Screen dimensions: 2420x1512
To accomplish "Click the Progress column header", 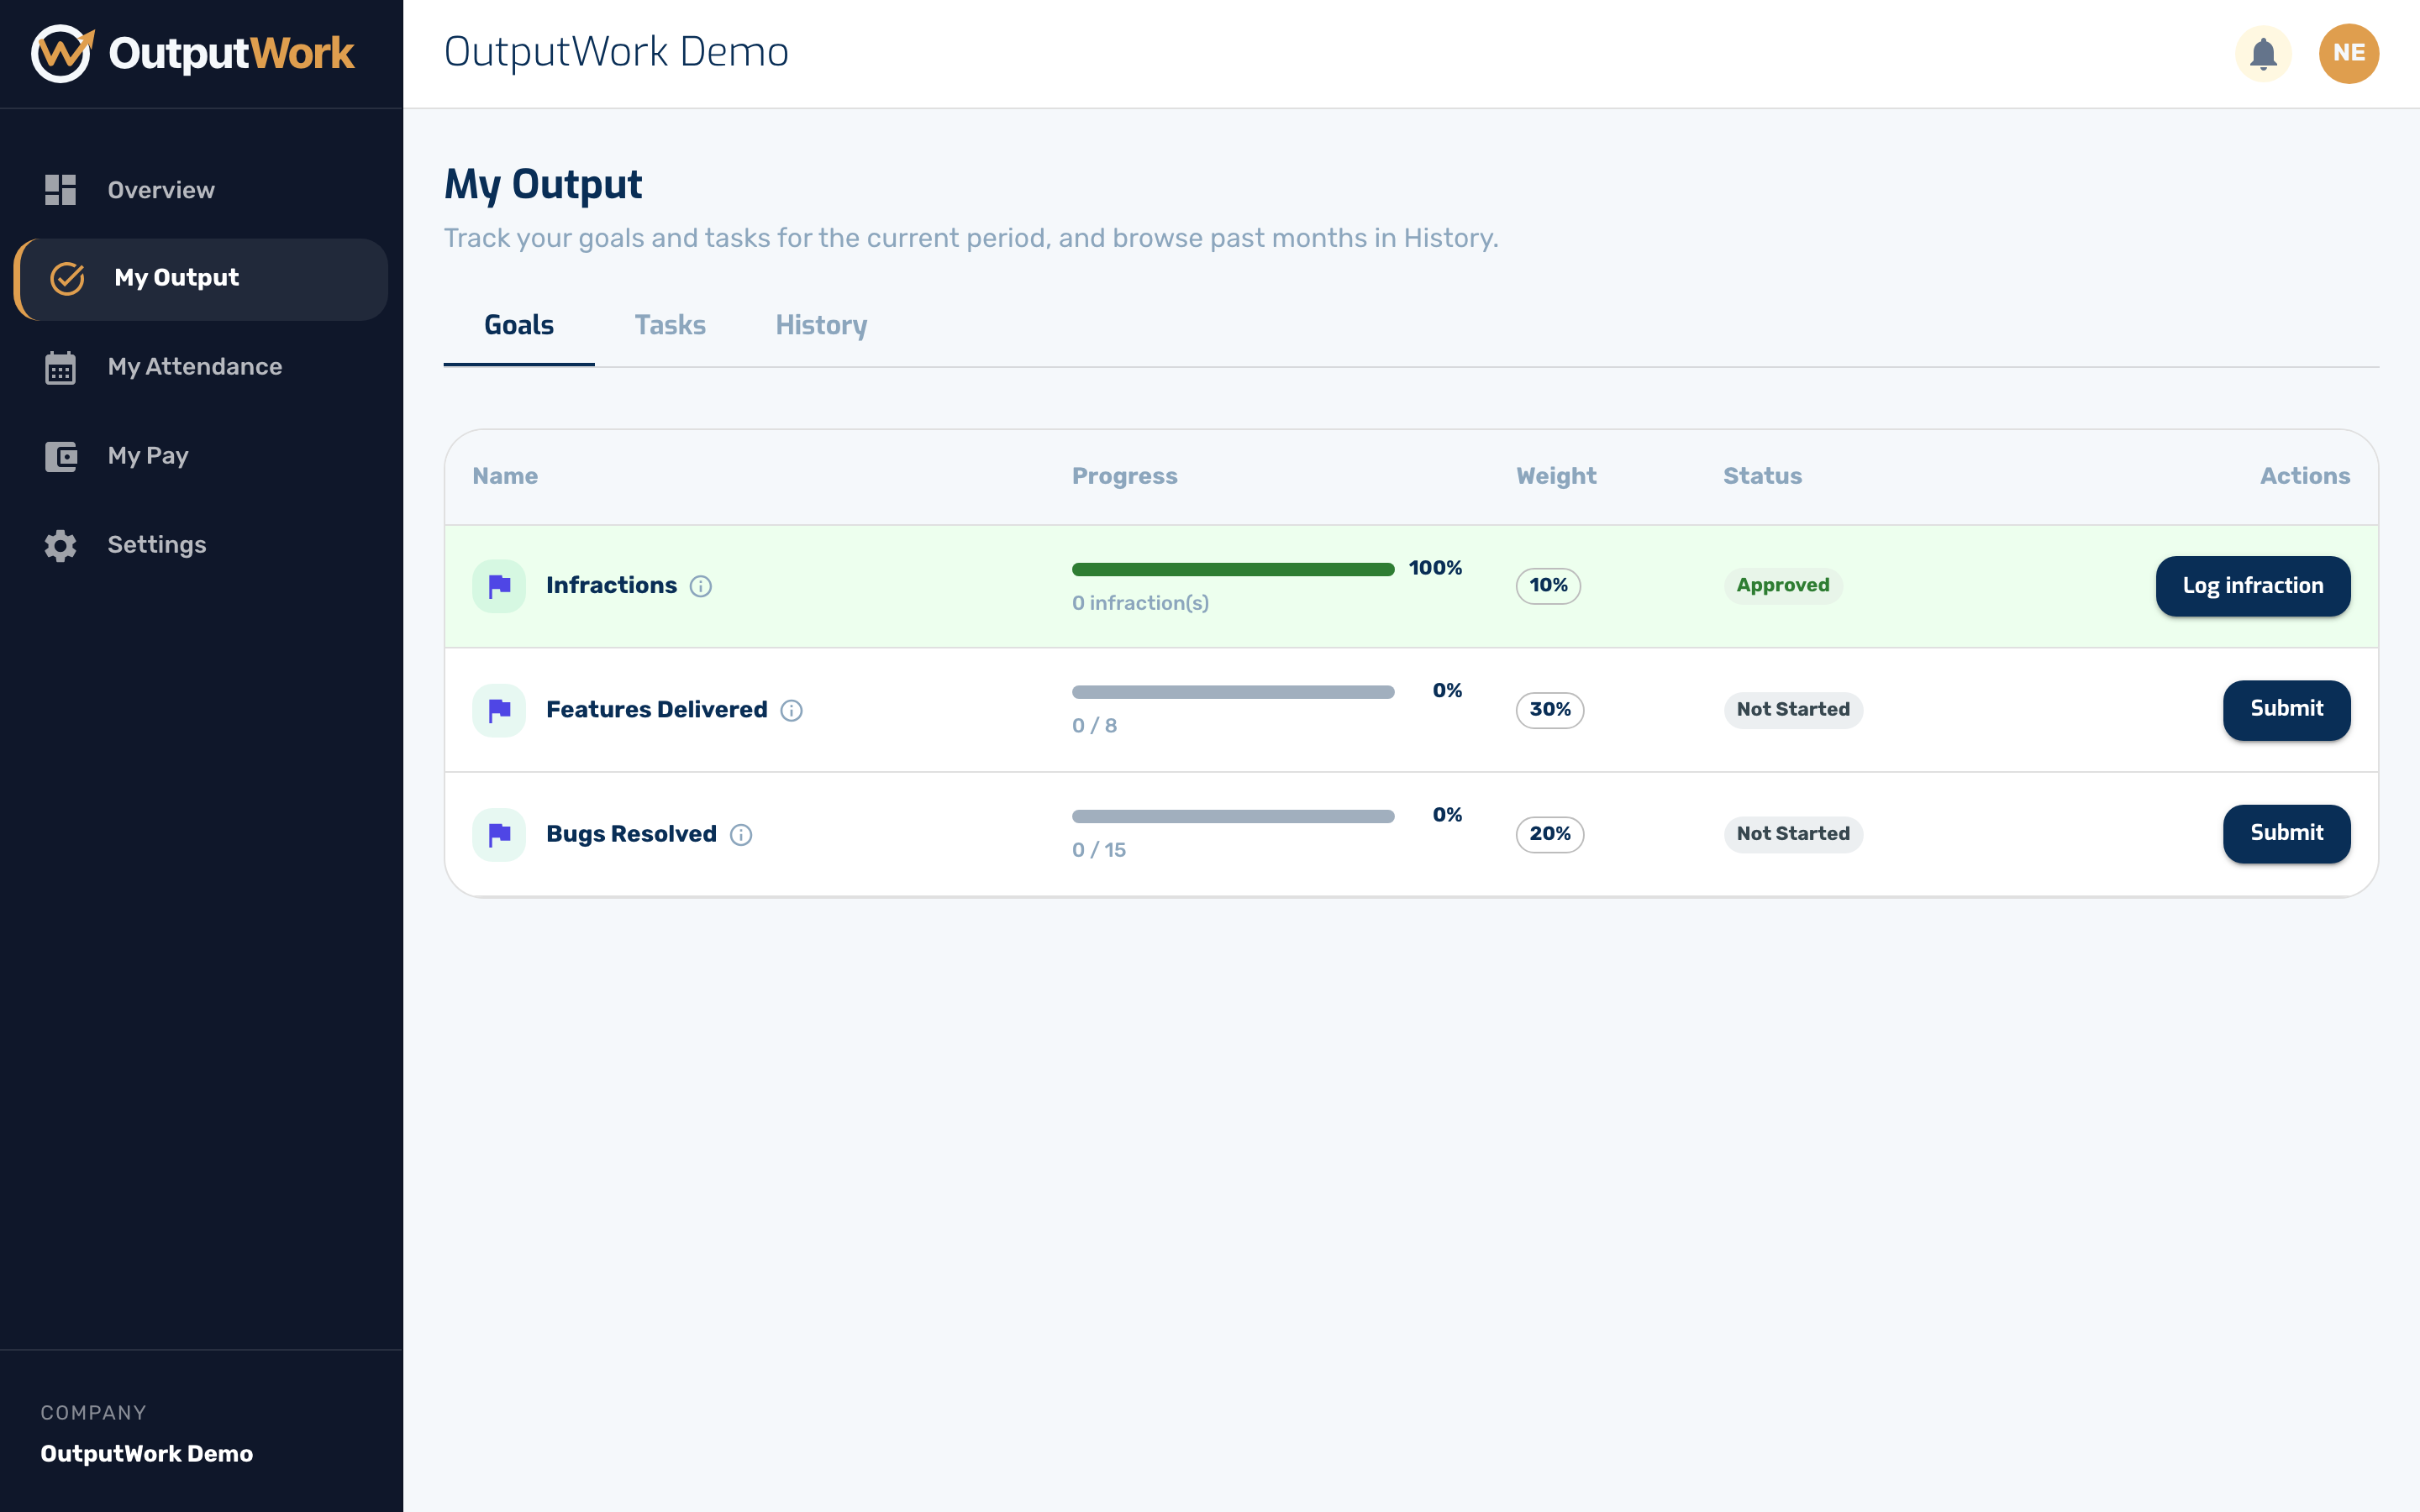I will 1124,477.
